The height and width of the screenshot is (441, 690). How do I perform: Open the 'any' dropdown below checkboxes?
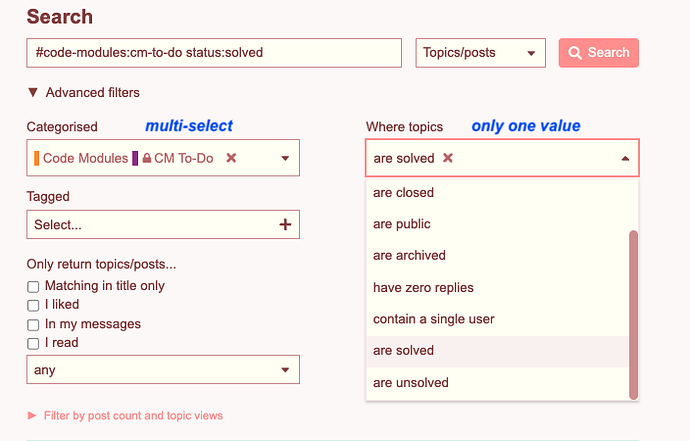point(163,370)
